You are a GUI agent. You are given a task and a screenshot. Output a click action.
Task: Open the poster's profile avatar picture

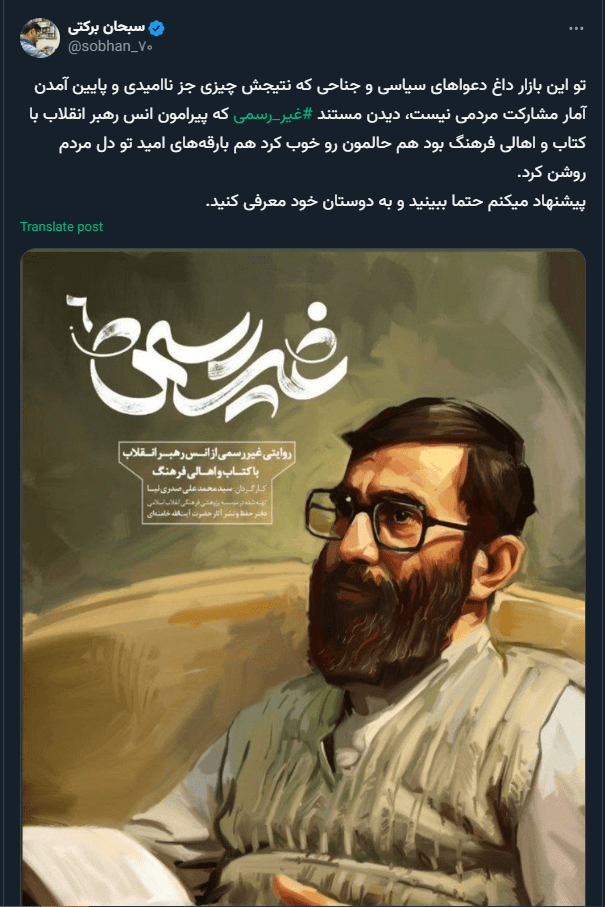coord(40,38)
